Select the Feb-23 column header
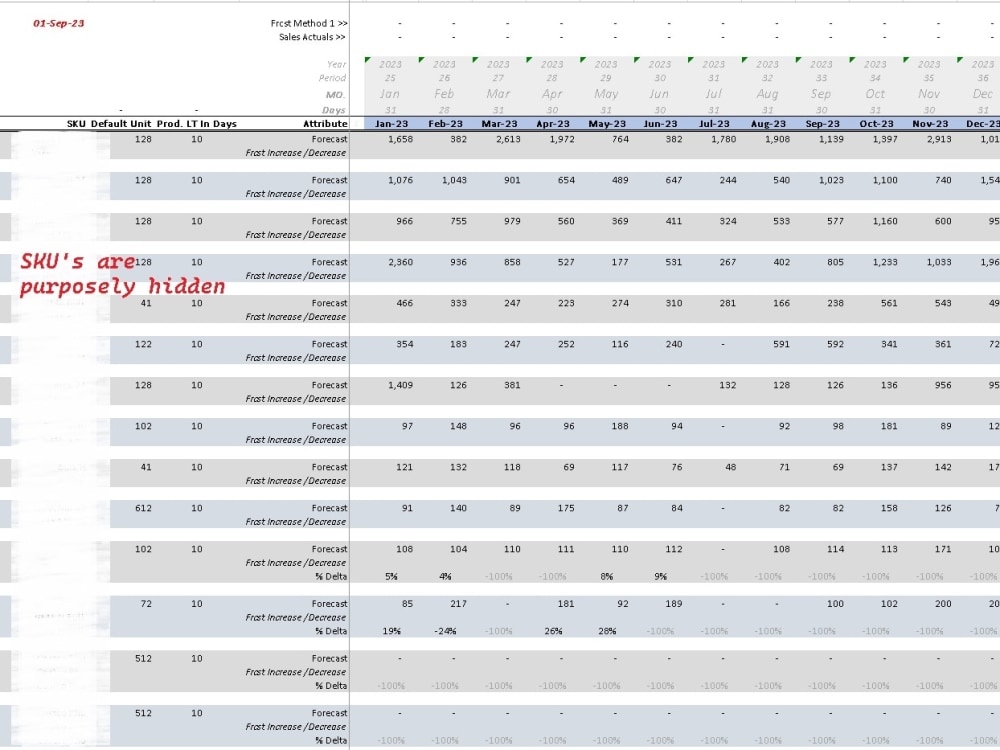The width and height of the screenshot is (1000, 750). click(445, 124)
